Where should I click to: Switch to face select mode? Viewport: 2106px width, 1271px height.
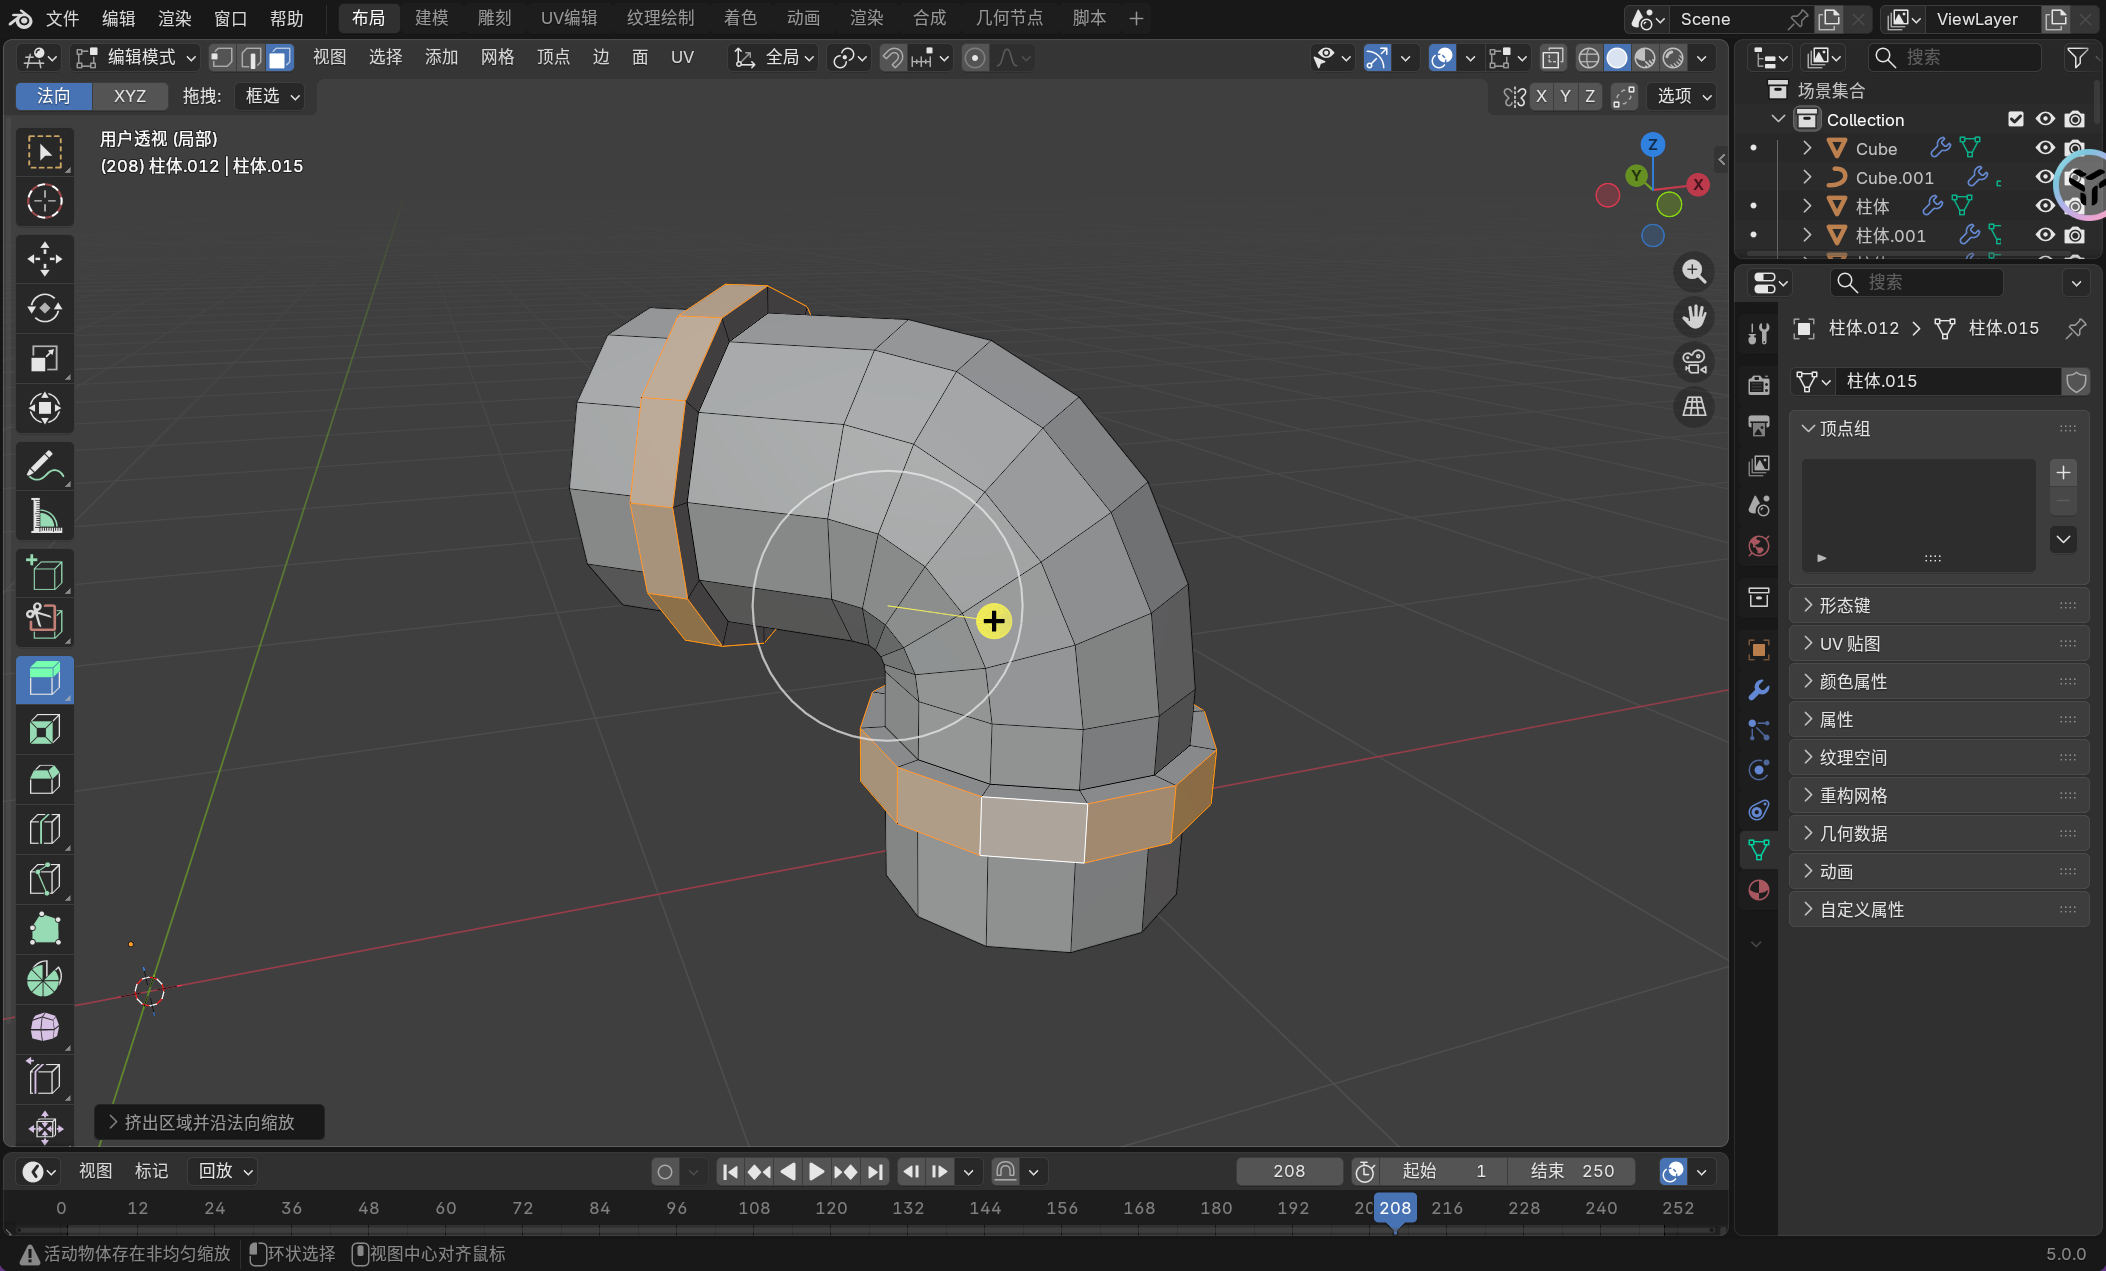tap(280, 58)
